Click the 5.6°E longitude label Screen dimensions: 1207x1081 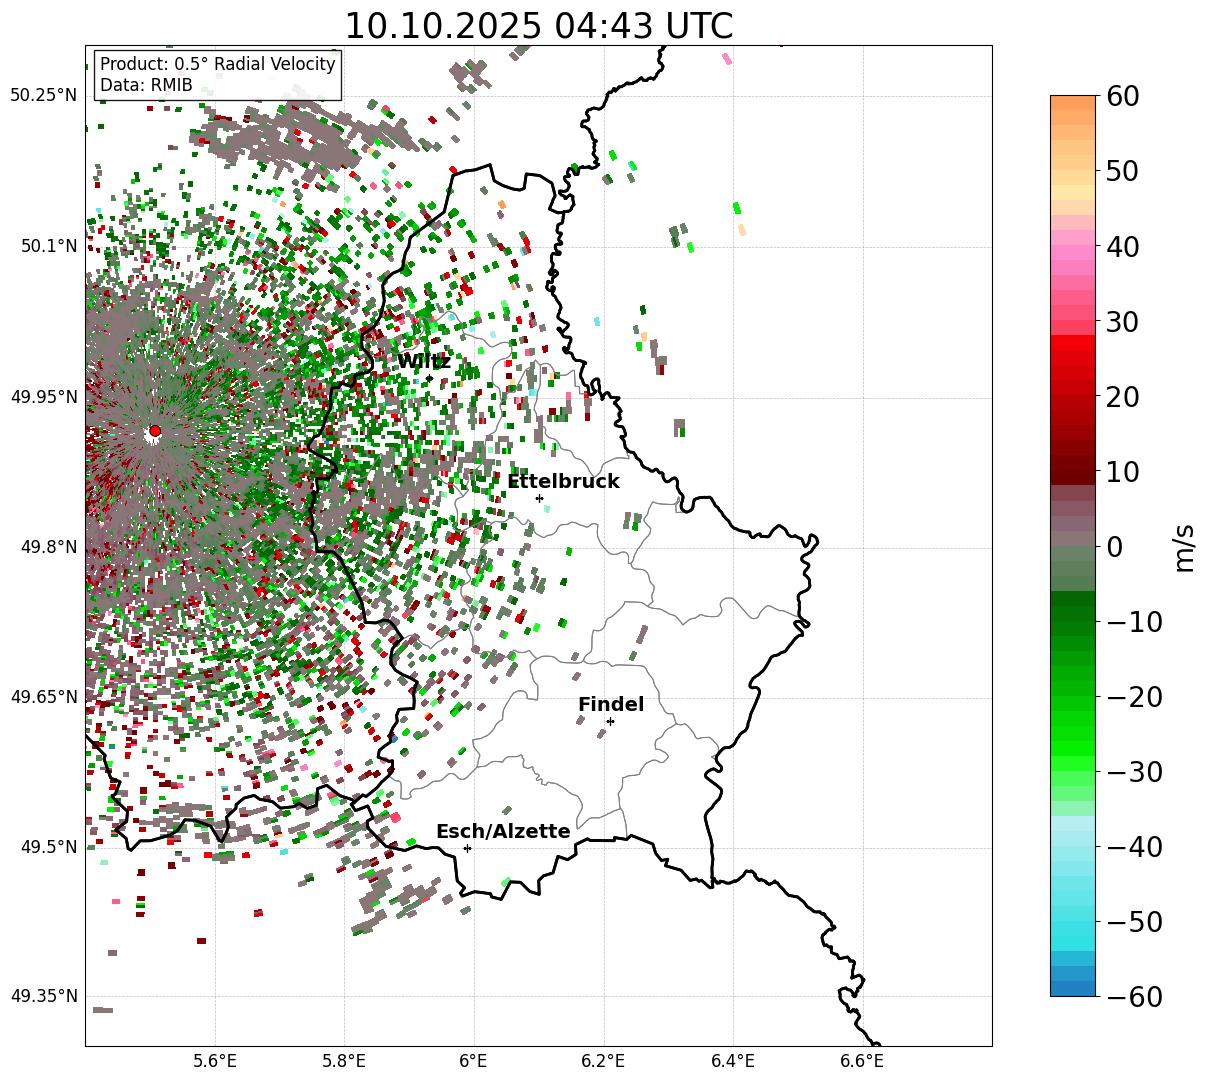215,1062
